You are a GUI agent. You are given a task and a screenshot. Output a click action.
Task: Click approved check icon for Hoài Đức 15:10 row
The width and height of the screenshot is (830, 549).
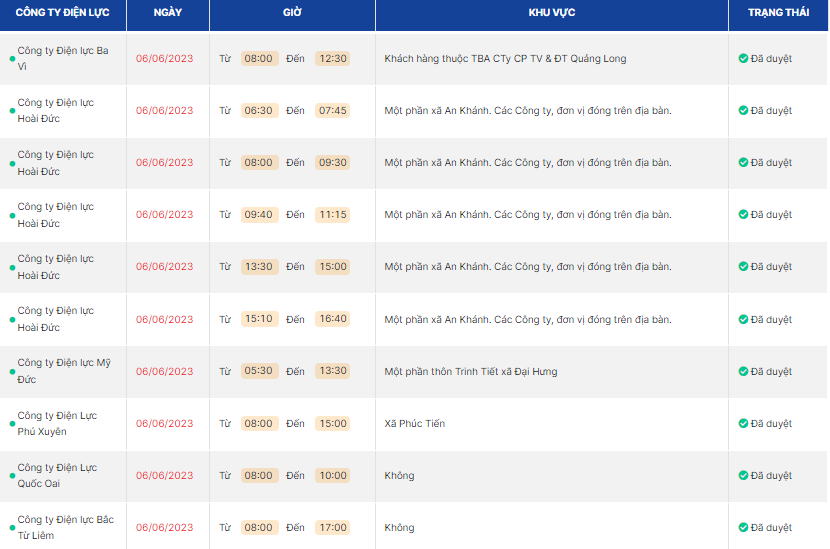click(743, 319)
